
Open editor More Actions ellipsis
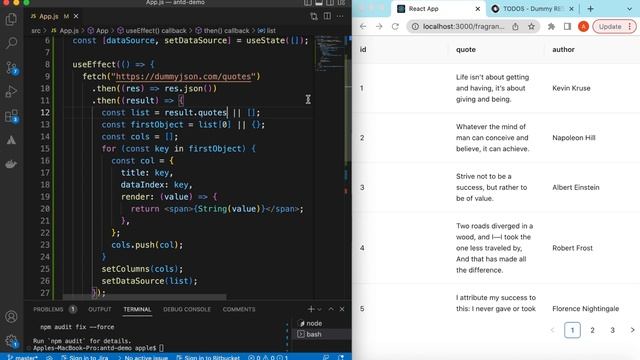coord(340,16)
